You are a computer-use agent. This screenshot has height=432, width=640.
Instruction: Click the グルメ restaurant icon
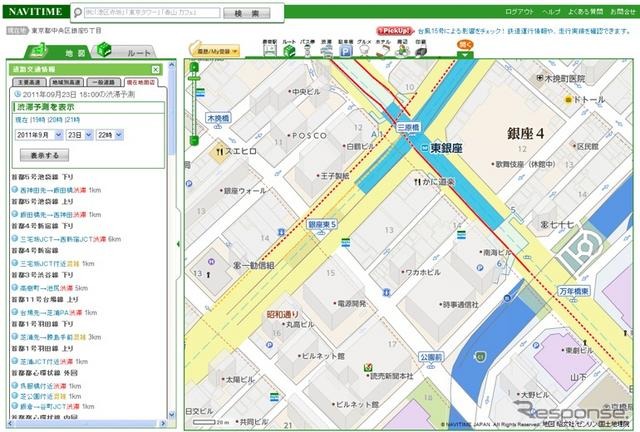tap(364, 49)
